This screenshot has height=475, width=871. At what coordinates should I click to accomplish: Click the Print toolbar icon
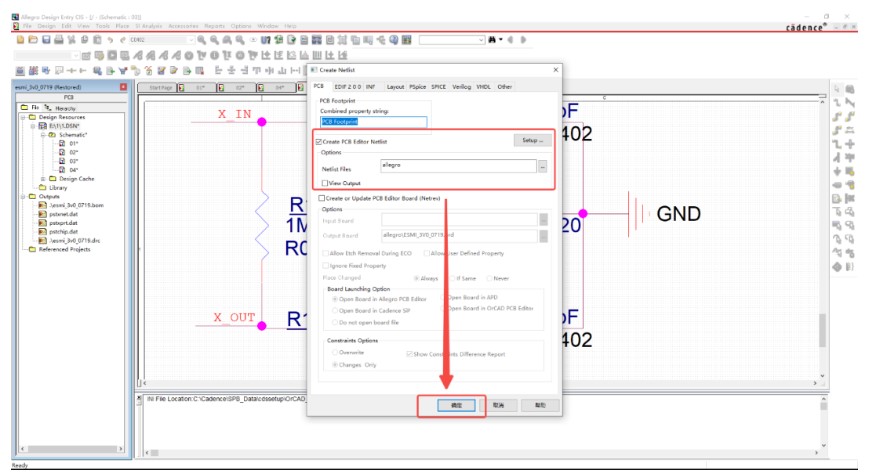click(59, 39)
